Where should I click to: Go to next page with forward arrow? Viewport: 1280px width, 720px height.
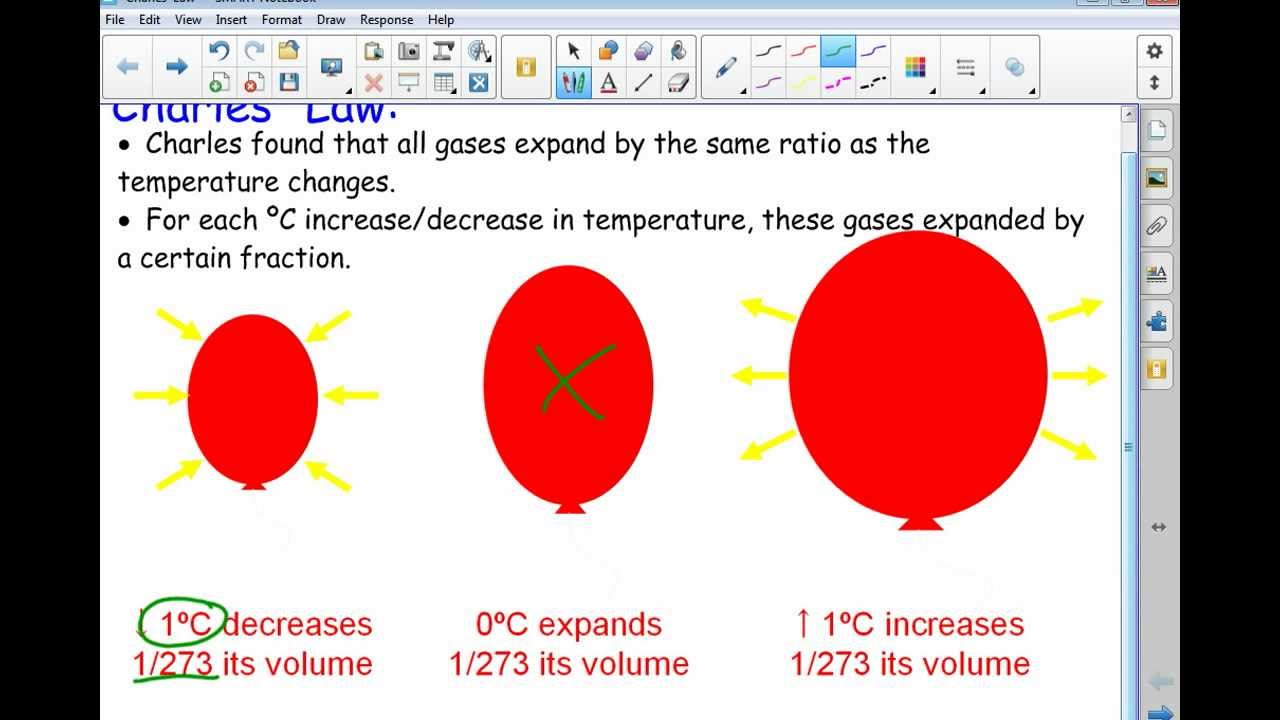coord(177,66)
